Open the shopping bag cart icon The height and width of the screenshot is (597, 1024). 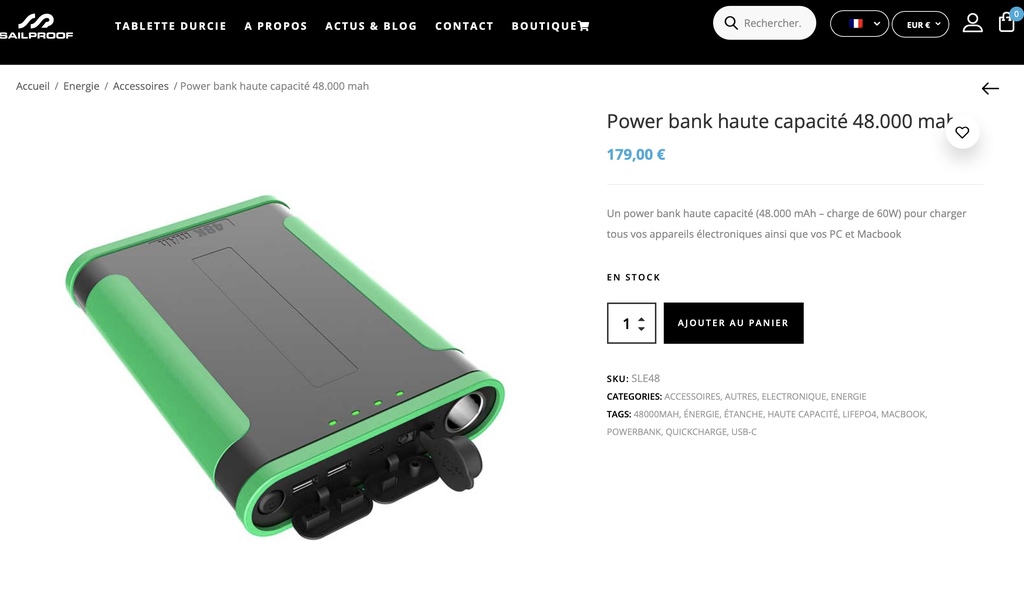1006,23
